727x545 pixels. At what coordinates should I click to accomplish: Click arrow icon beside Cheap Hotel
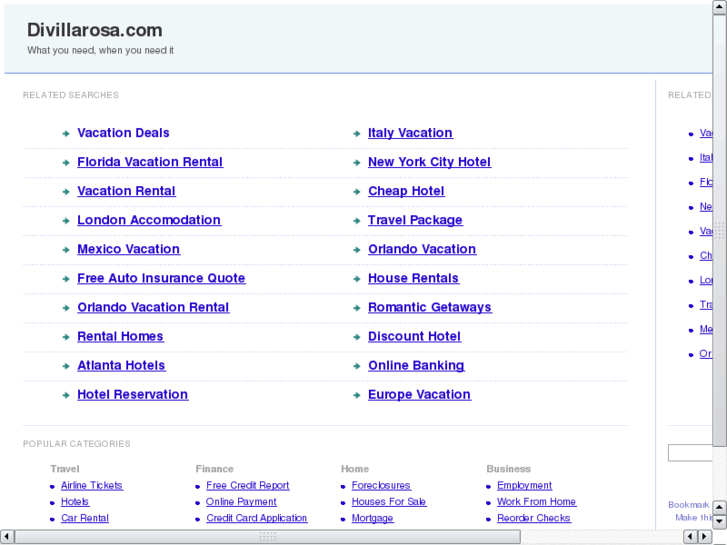[x=357, y=192]
